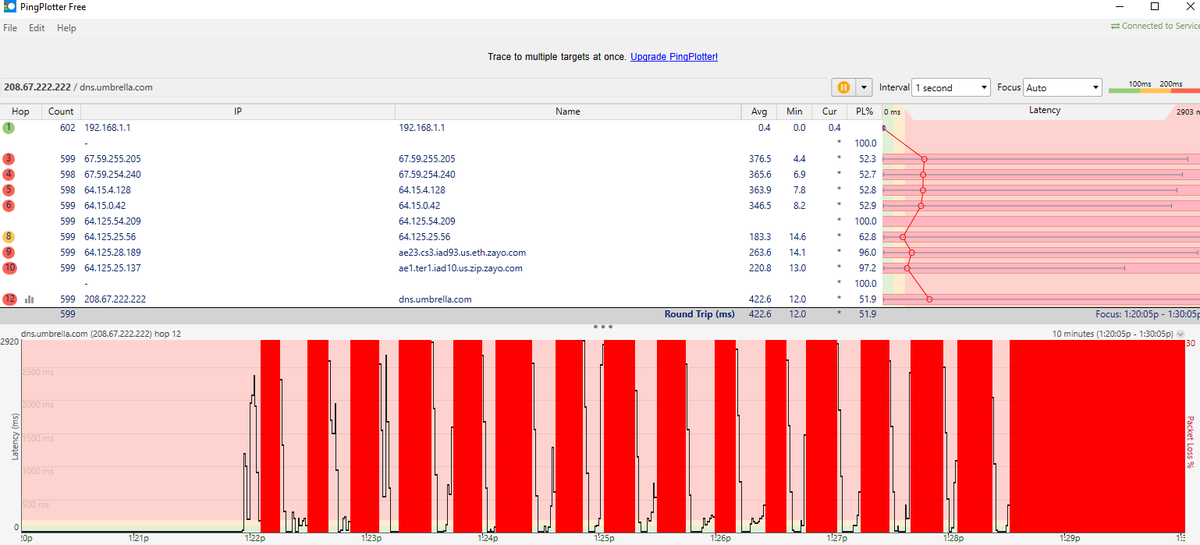Follow the Upgrade PingPlotter! link
1200x545 pixels.
click(674, 57)
